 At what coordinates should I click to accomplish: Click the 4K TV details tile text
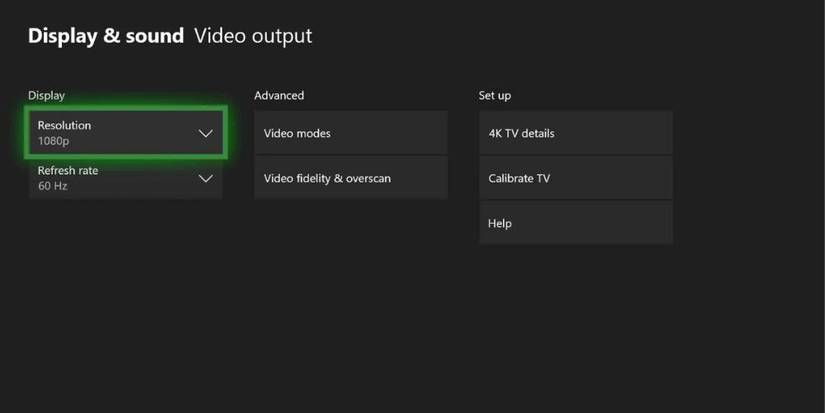521,133
